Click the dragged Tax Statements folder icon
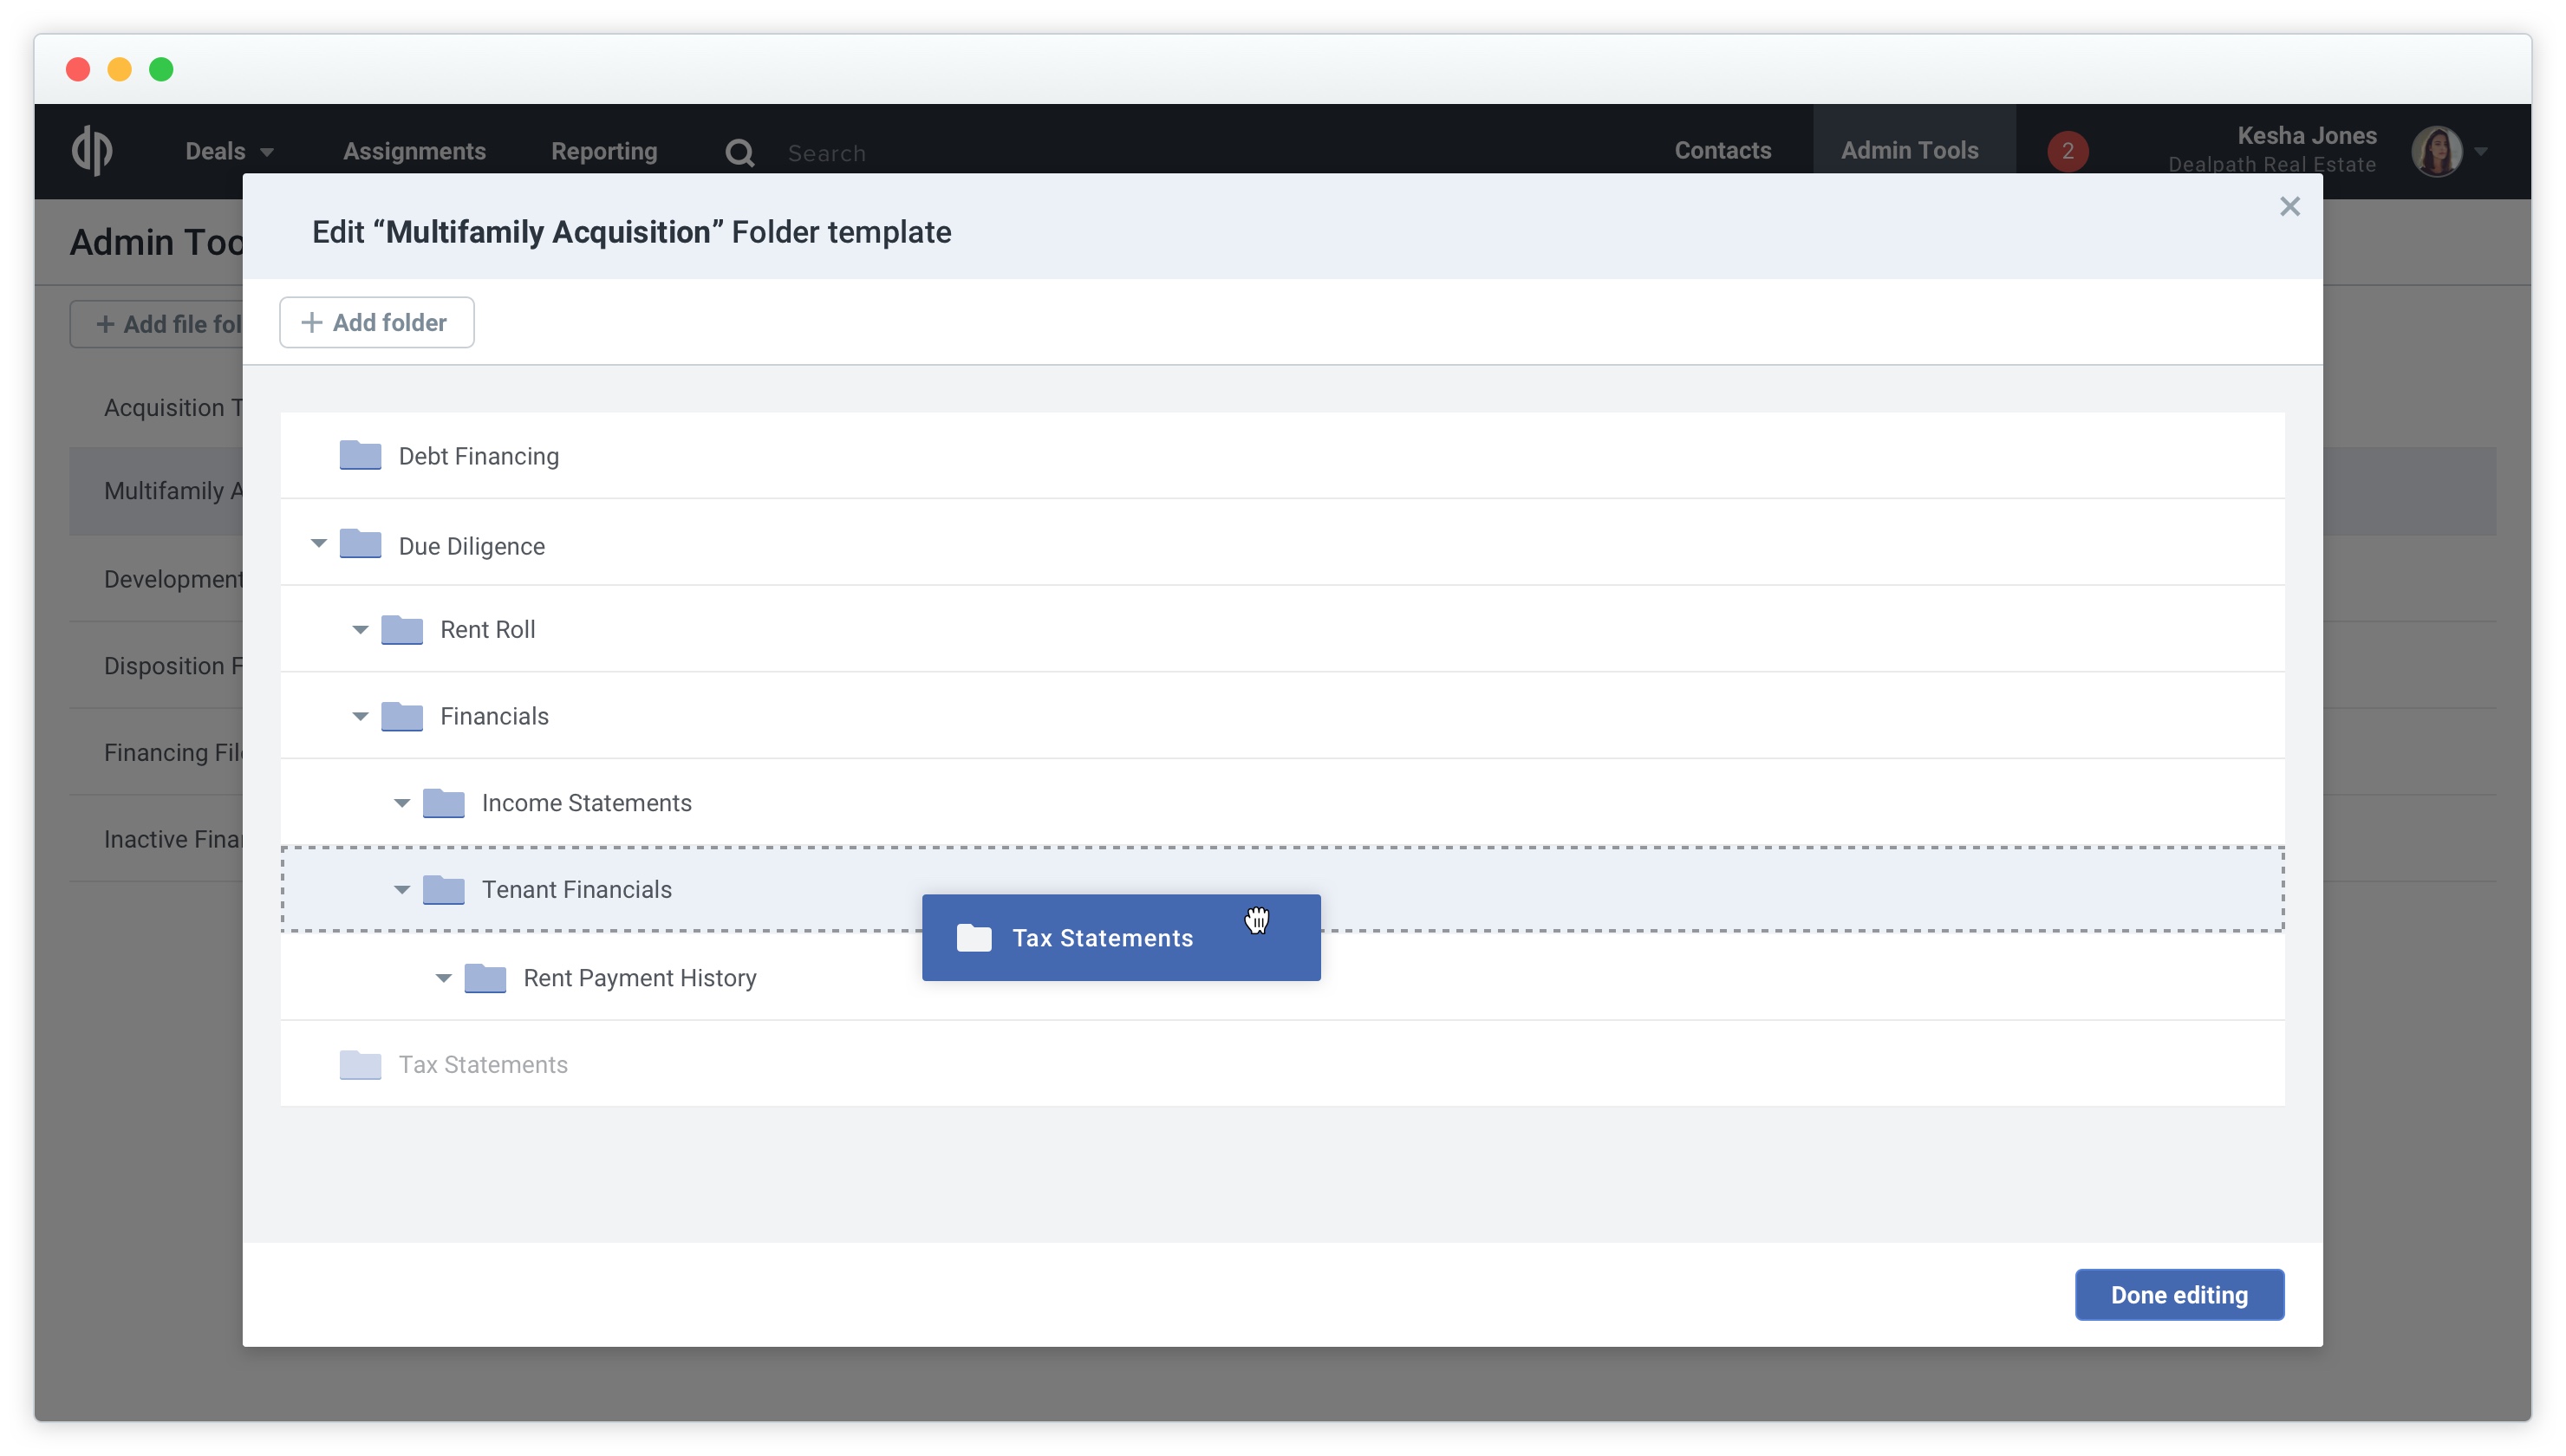 click(x=973, y=937)
